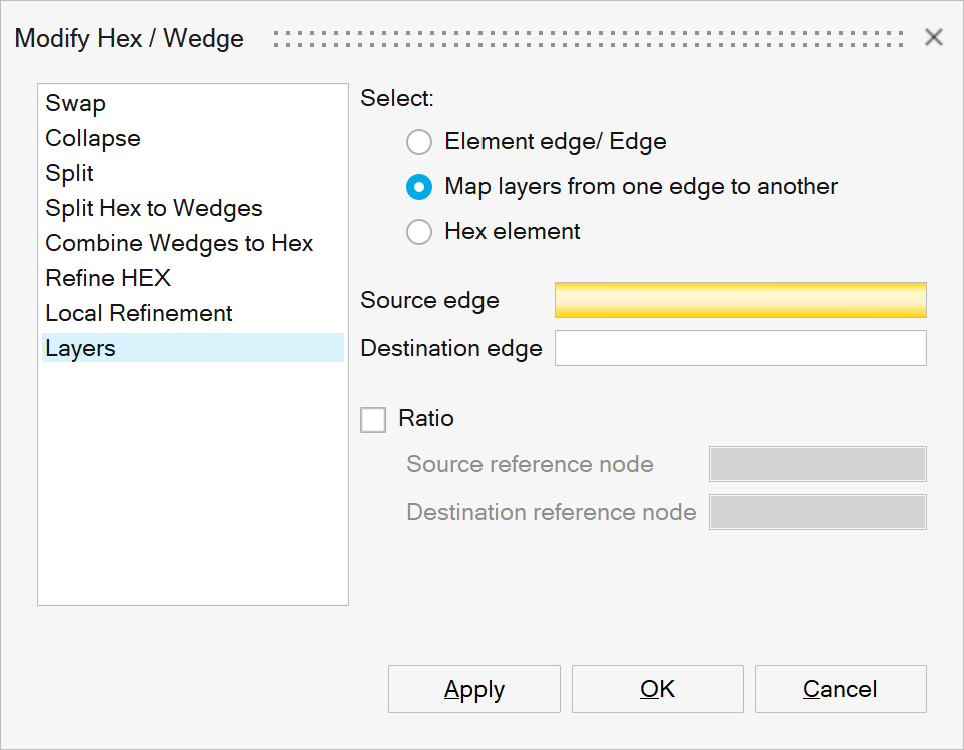
Task: Select Swap in the operations list
Action: (x=76, y=104)
